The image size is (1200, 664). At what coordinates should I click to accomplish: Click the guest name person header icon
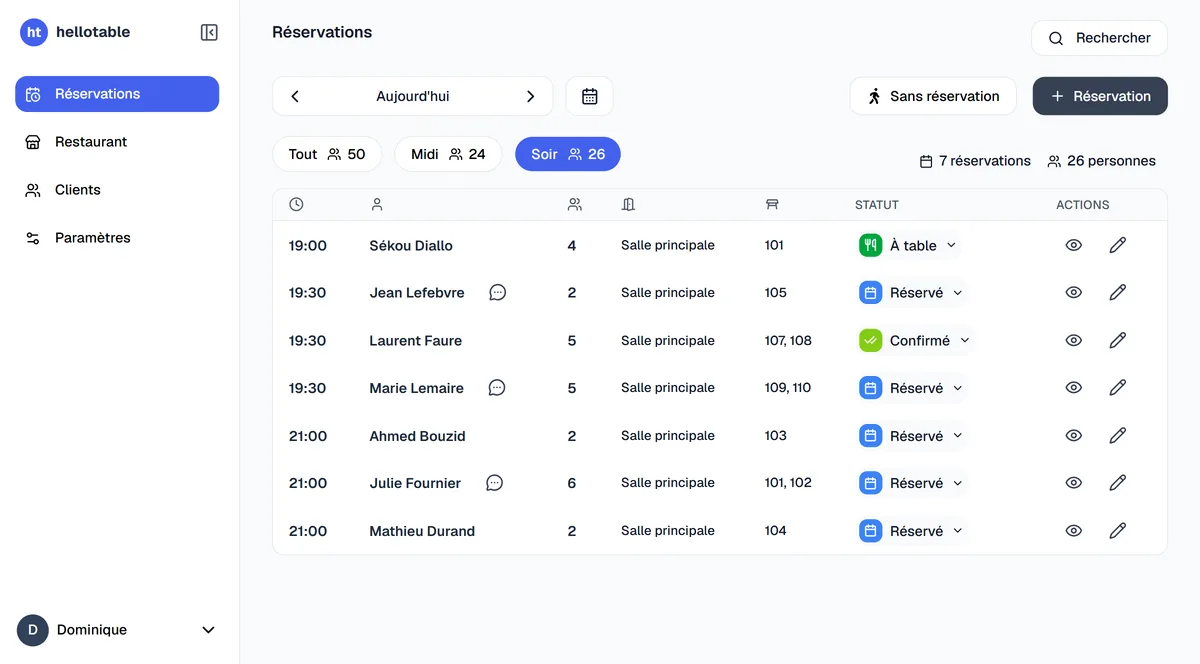click(377, 204)
